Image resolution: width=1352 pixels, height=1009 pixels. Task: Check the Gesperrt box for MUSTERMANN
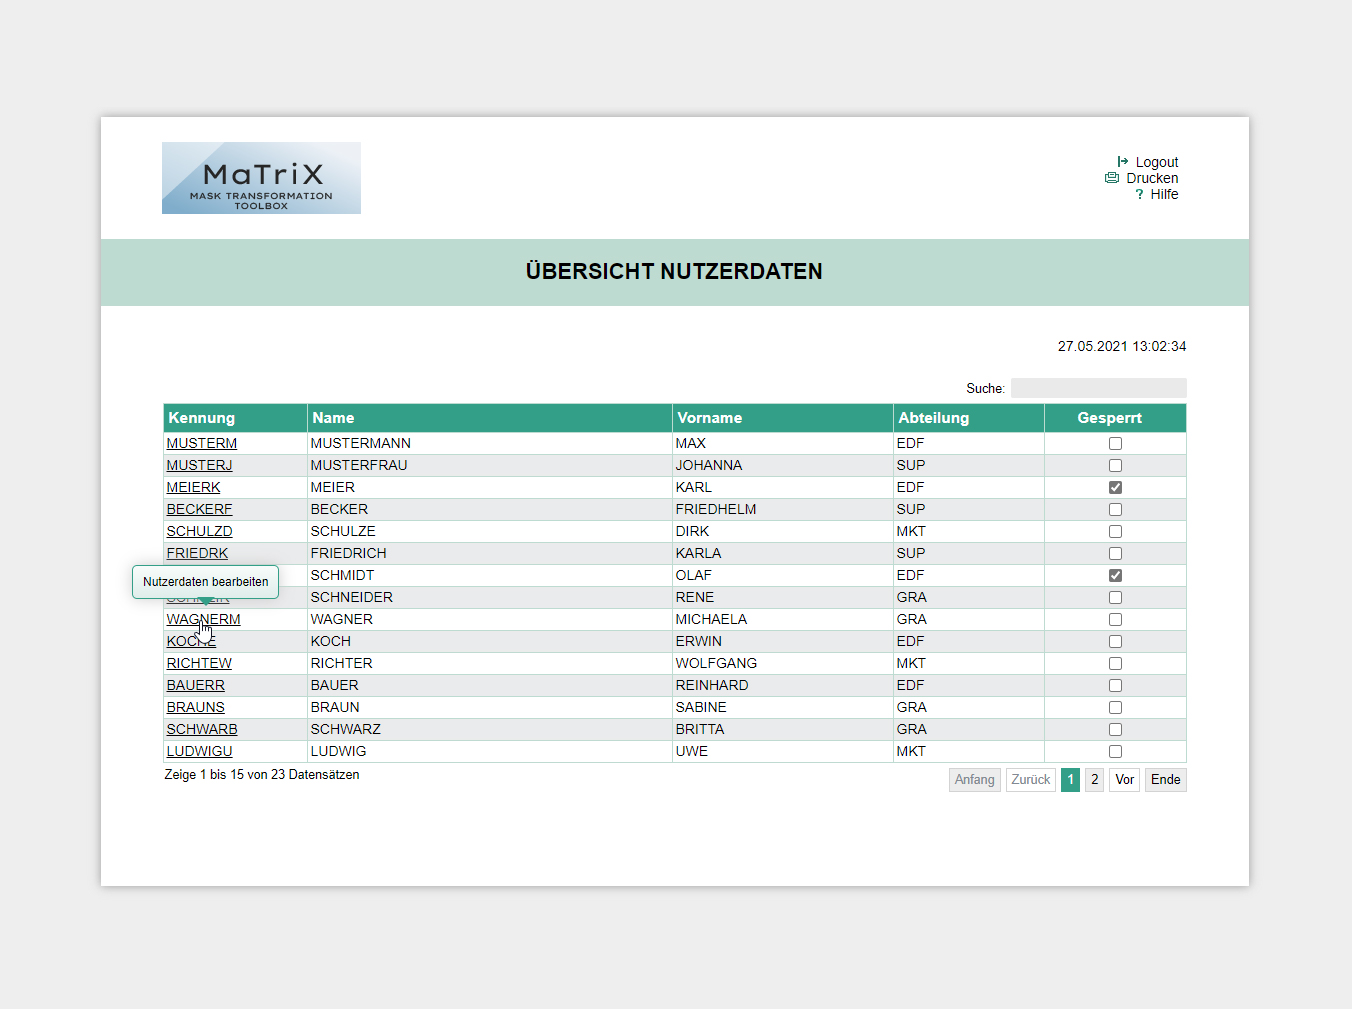point(1115,443)
